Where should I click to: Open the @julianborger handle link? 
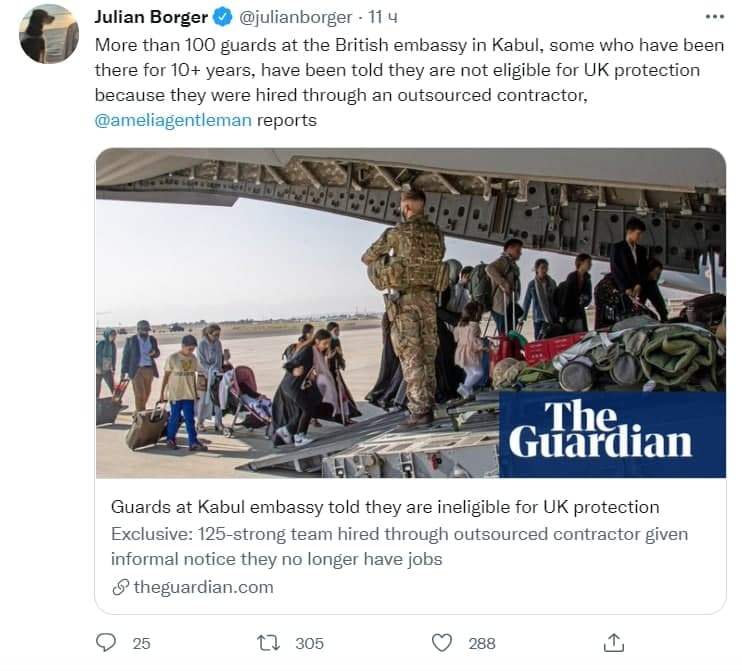[x=296, y=18]
